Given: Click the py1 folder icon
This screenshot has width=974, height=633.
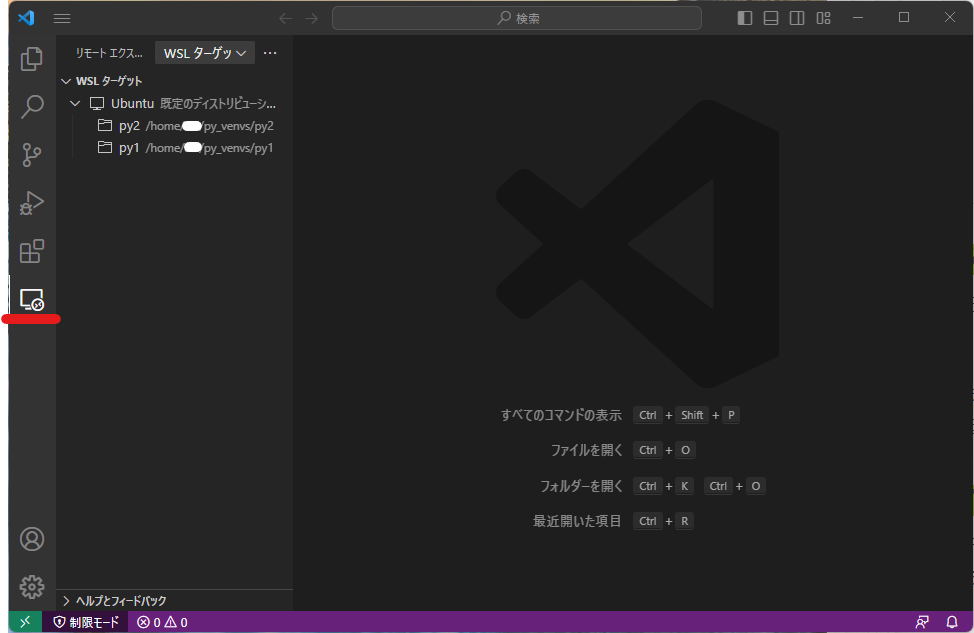Looking at the screenshot, I should click(105, 147).
